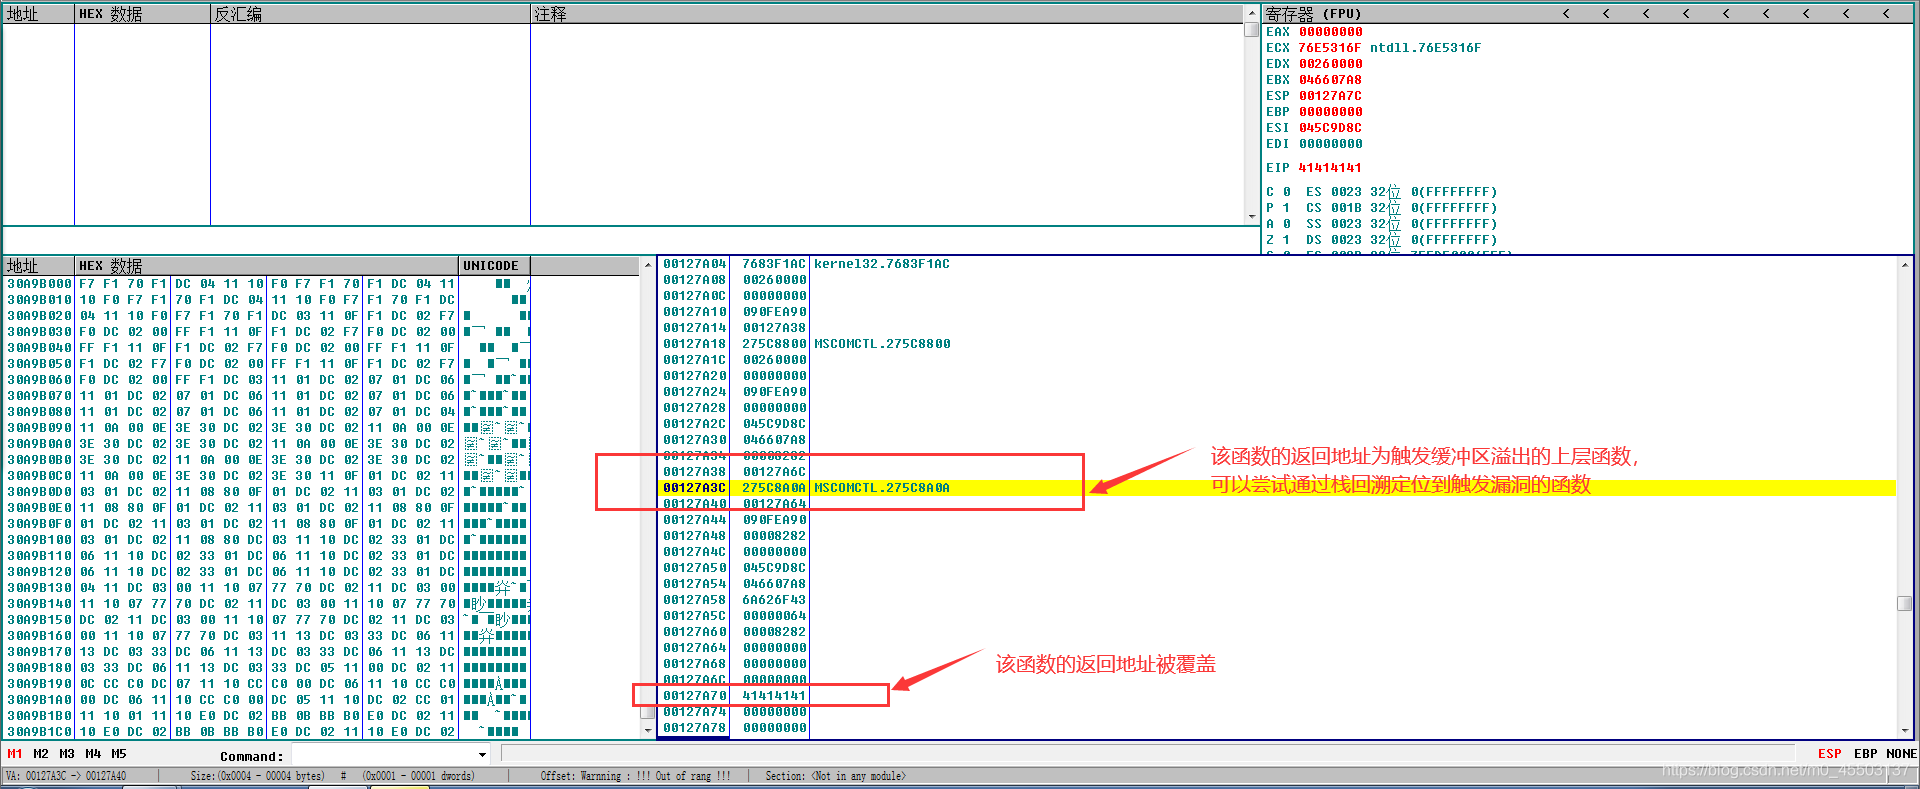Select stack value 6A626F43 at 00127A58
Image resolution: width=1920 pixels, height=789 pixels.
773,600
